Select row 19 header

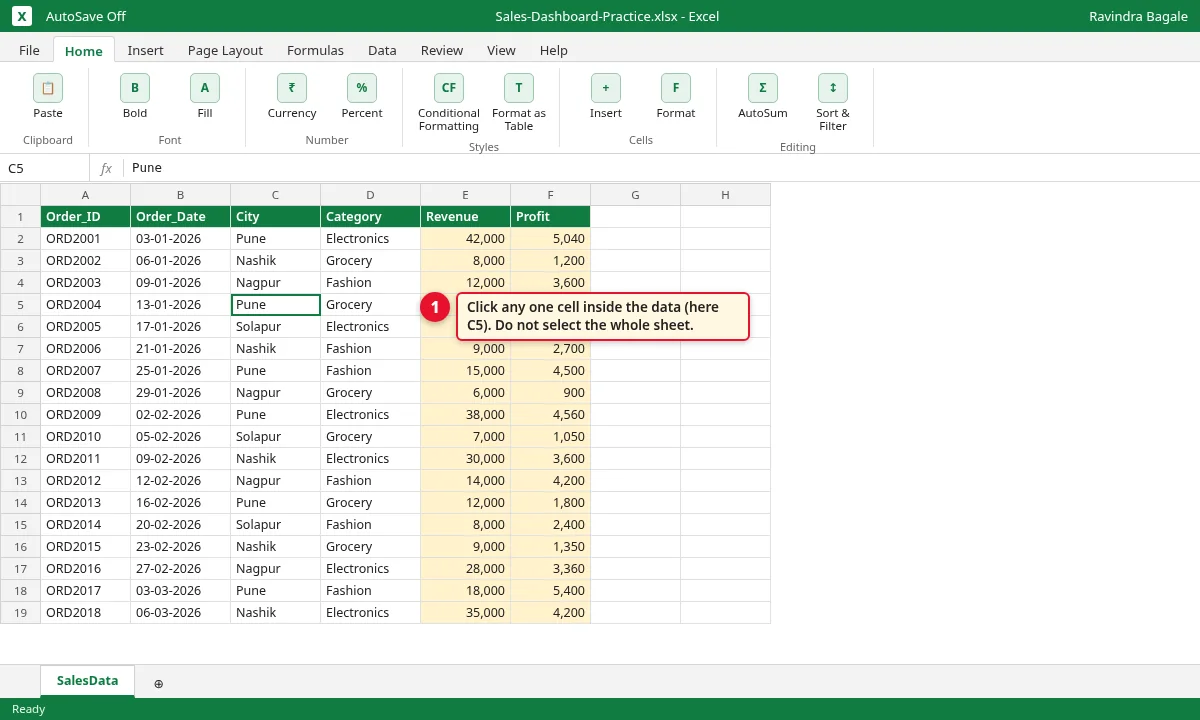point(20,613)
